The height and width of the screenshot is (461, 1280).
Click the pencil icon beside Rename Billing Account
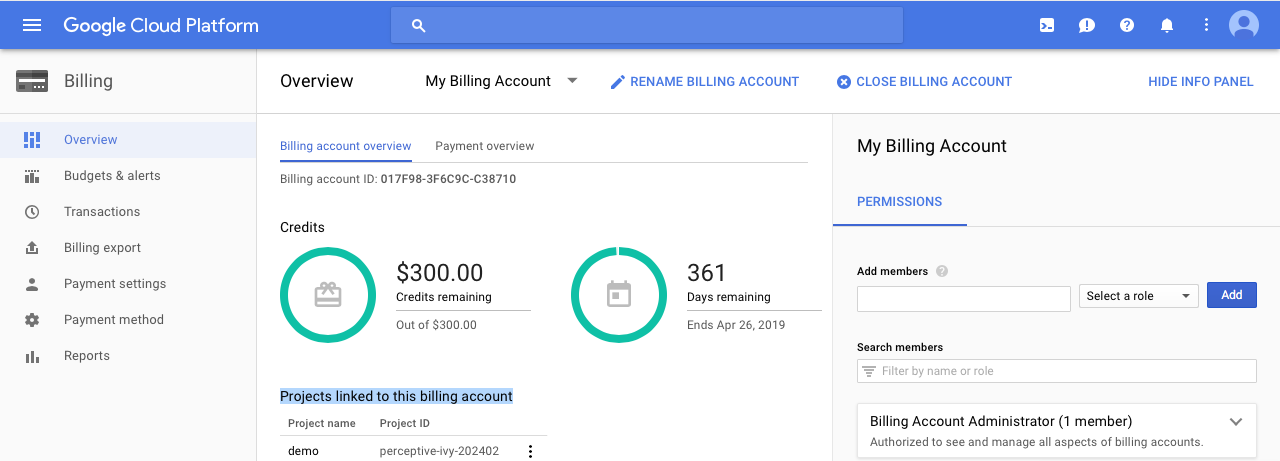point(618,82)
